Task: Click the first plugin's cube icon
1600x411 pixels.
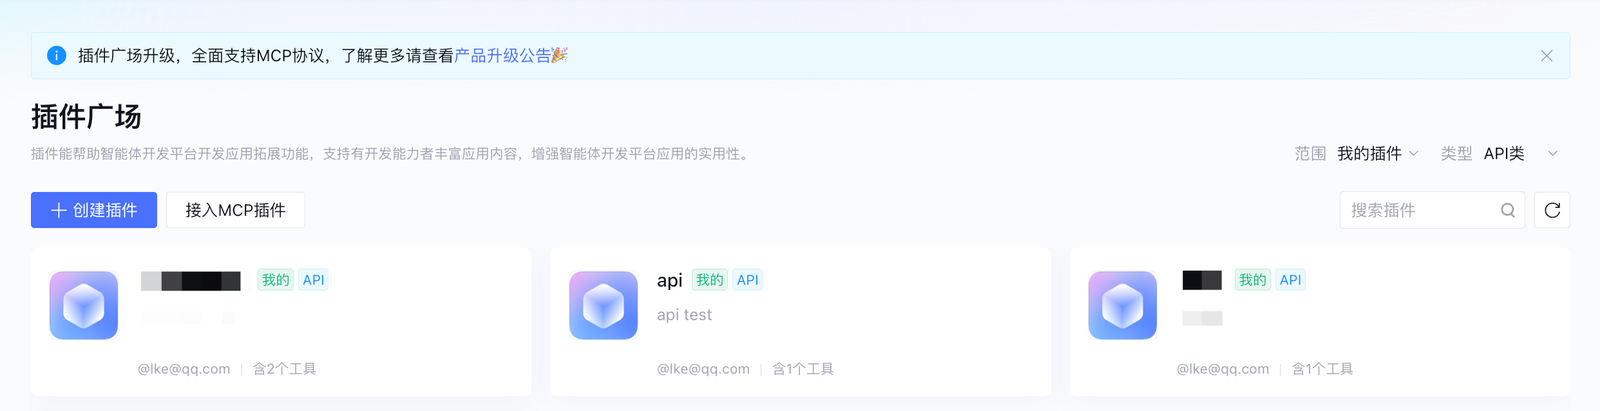Action: (x=84, y=305)
